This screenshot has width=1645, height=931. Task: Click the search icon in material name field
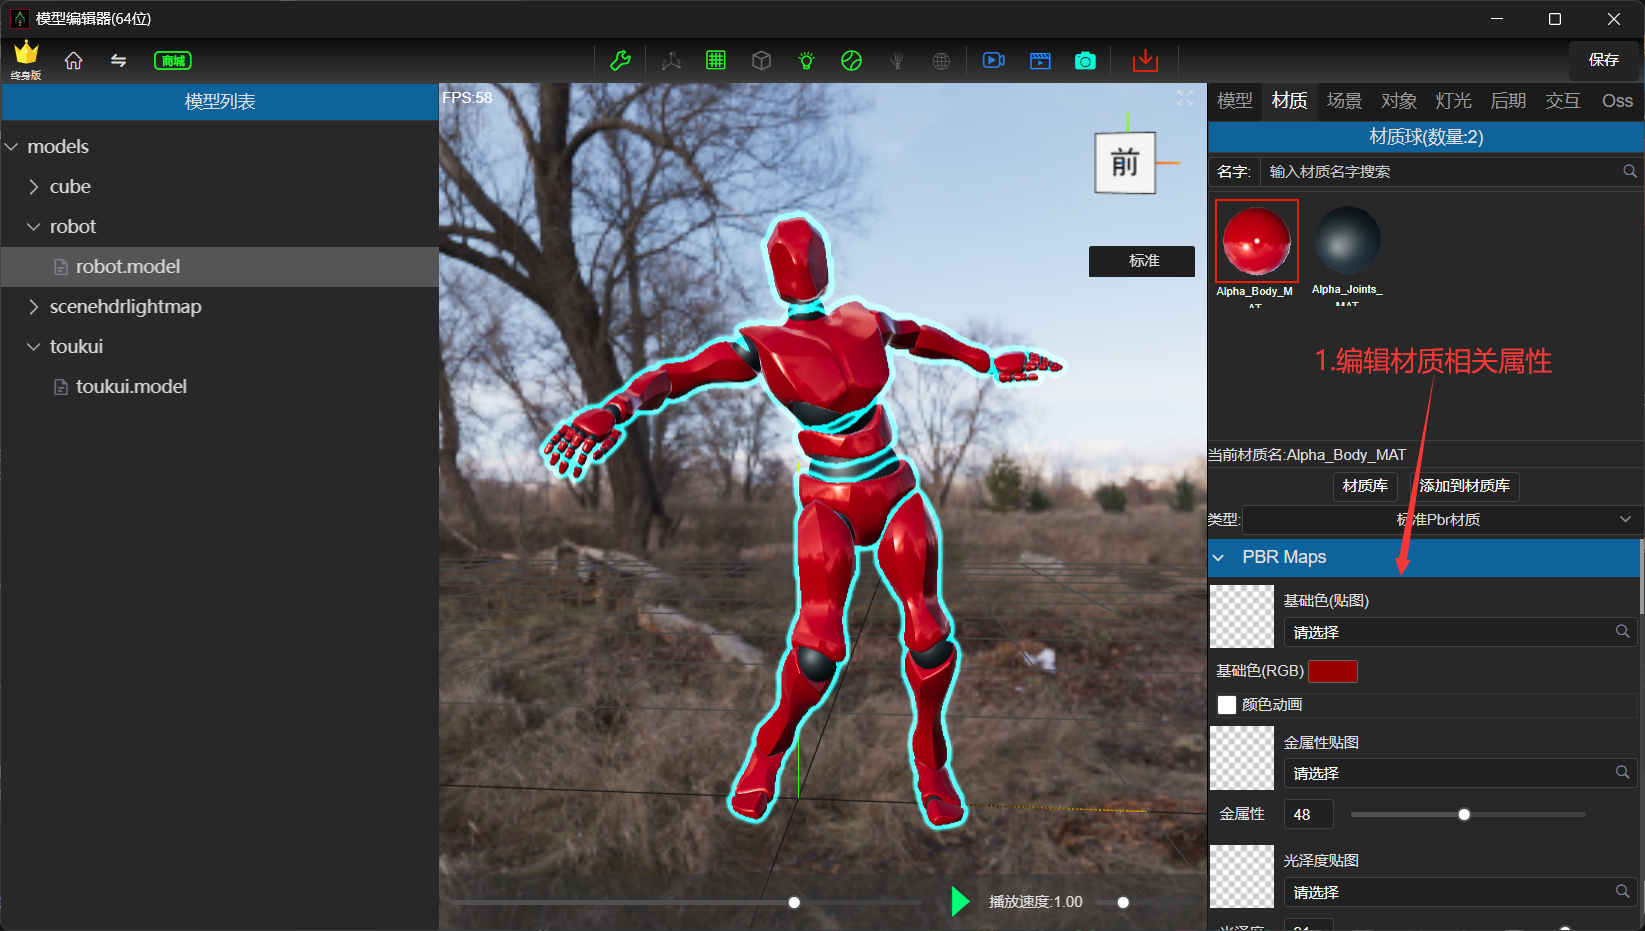point(1629,172)
